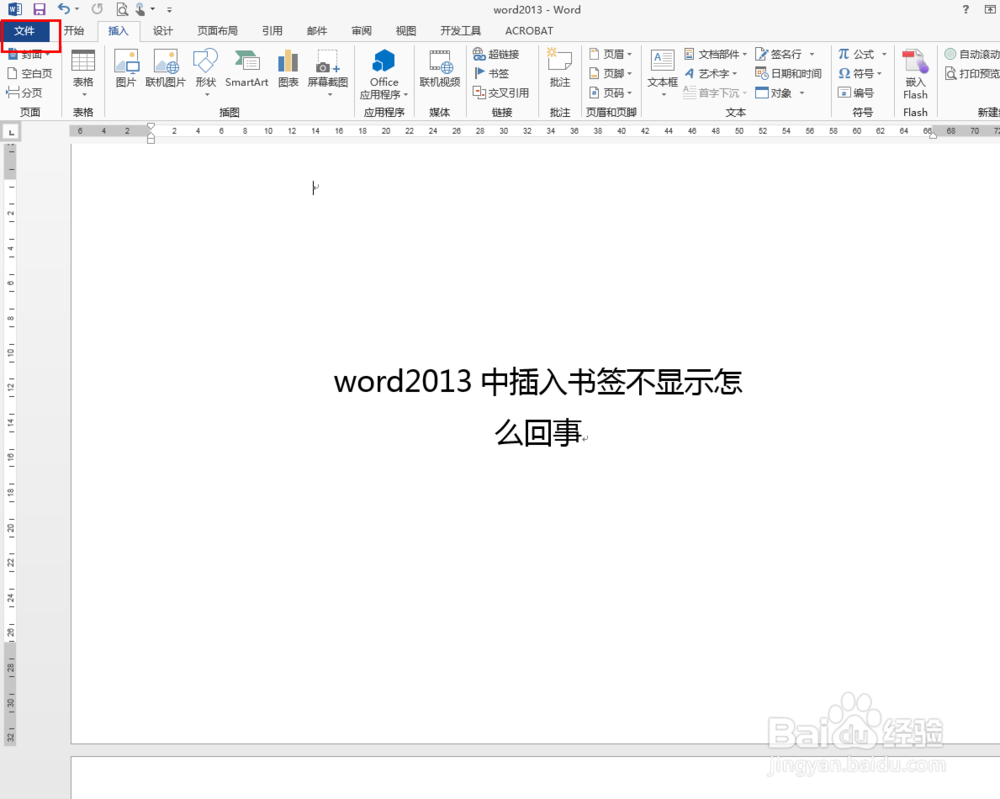Insert a 签名行 signature line
This screenshot has width=1000, height=799.
pos(784,54)
